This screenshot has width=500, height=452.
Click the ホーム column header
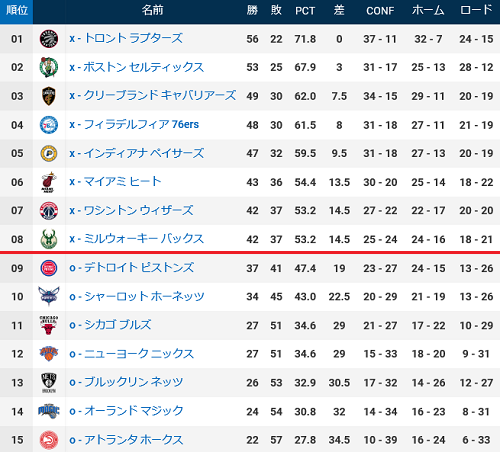428,10
